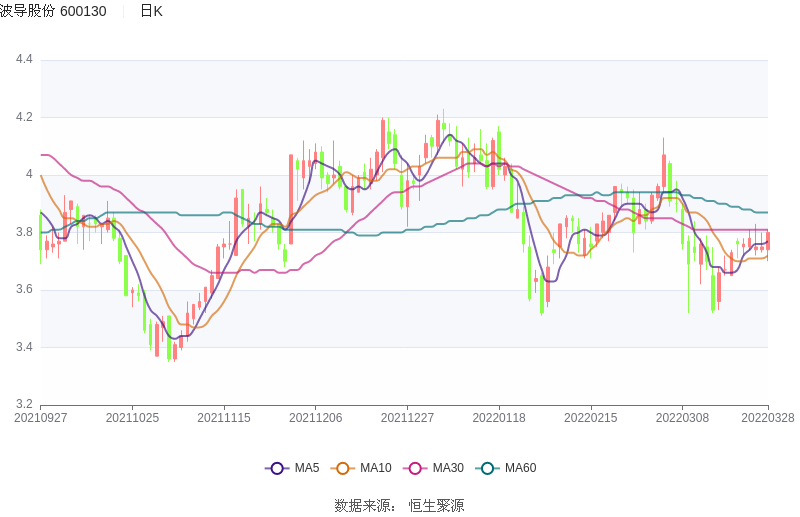The width and height of the screenshot is (800, 517).
Task: Hide MA60 line using its legend text
Action: pyautogui.click(x=520, y=468)
